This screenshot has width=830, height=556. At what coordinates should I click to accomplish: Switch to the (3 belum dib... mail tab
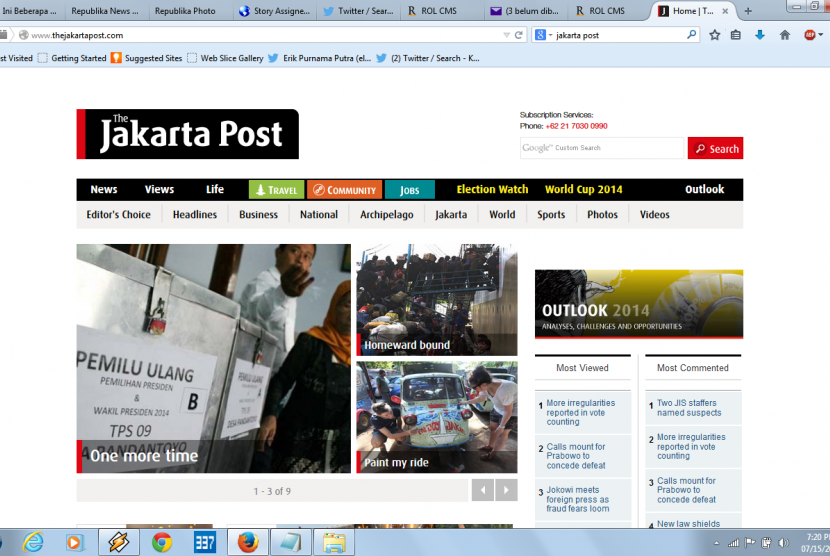coord(526,11)
